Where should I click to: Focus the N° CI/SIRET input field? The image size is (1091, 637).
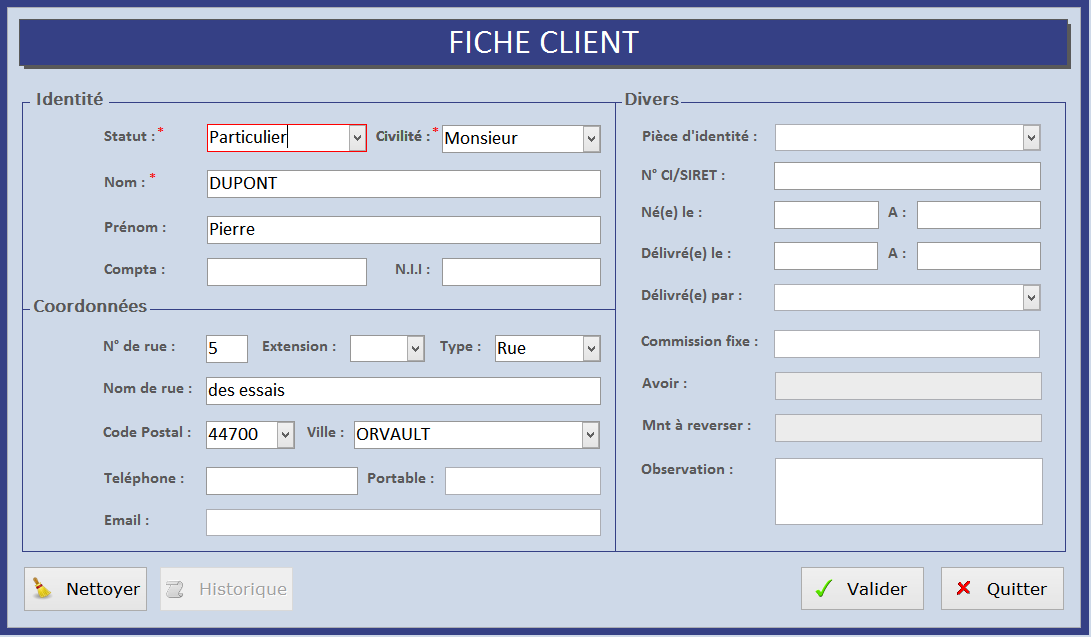click(907, 176)
